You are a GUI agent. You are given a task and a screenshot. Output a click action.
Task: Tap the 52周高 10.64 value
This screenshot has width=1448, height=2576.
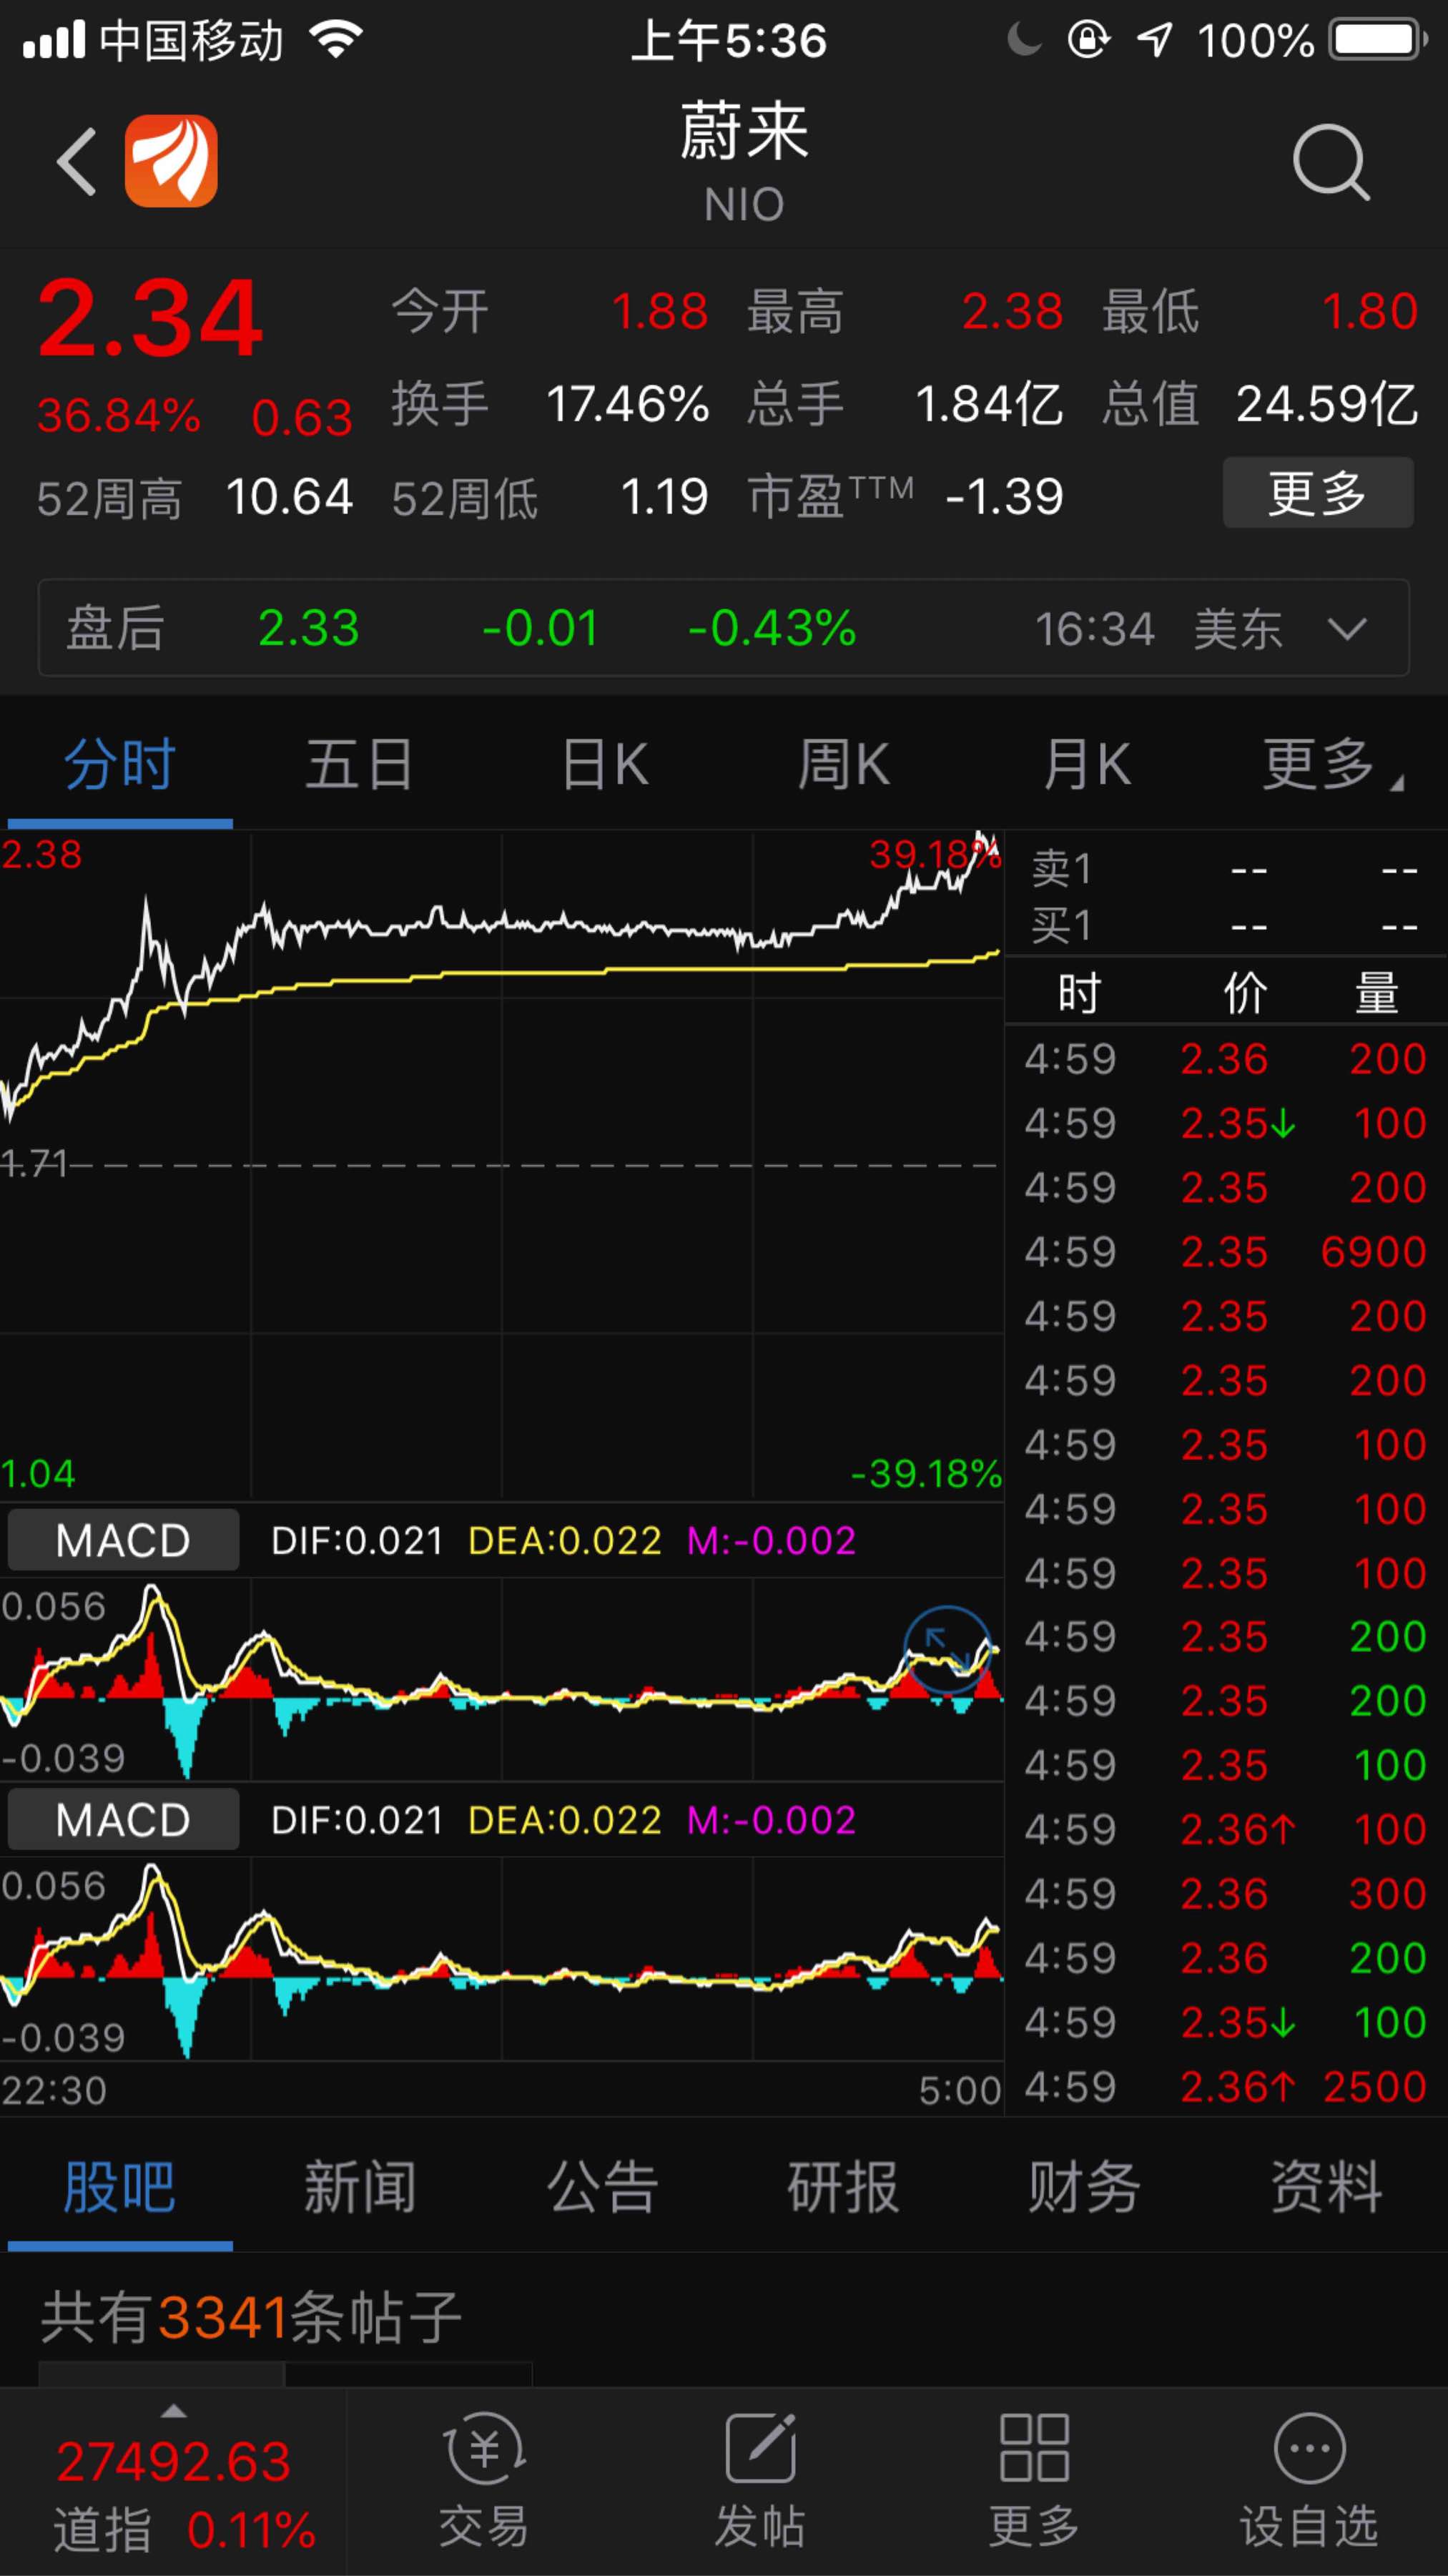290,497
